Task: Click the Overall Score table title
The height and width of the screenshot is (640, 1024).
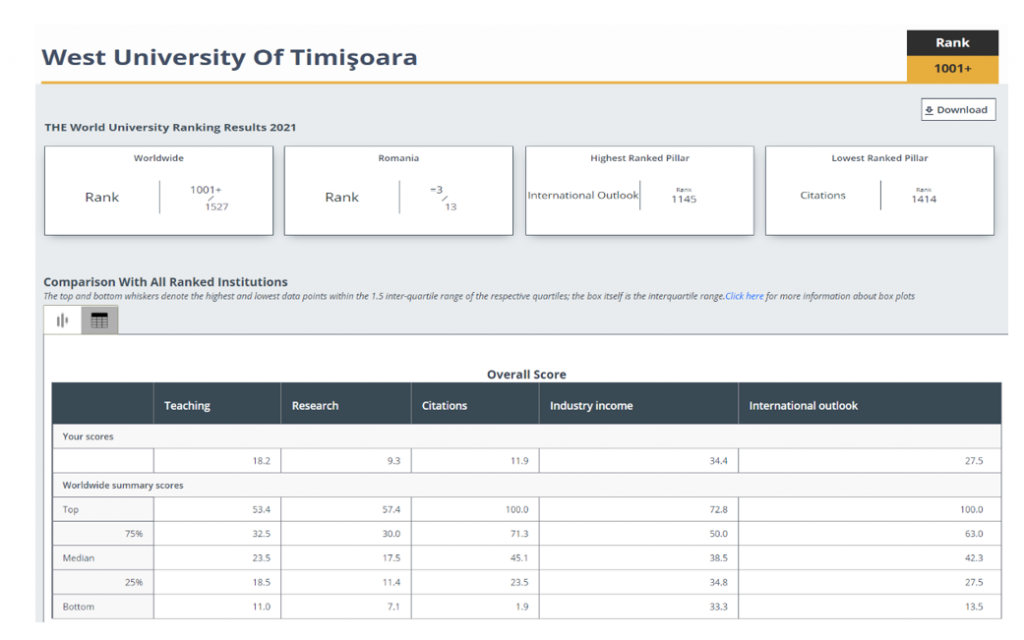Action: [x=526, y=374]
